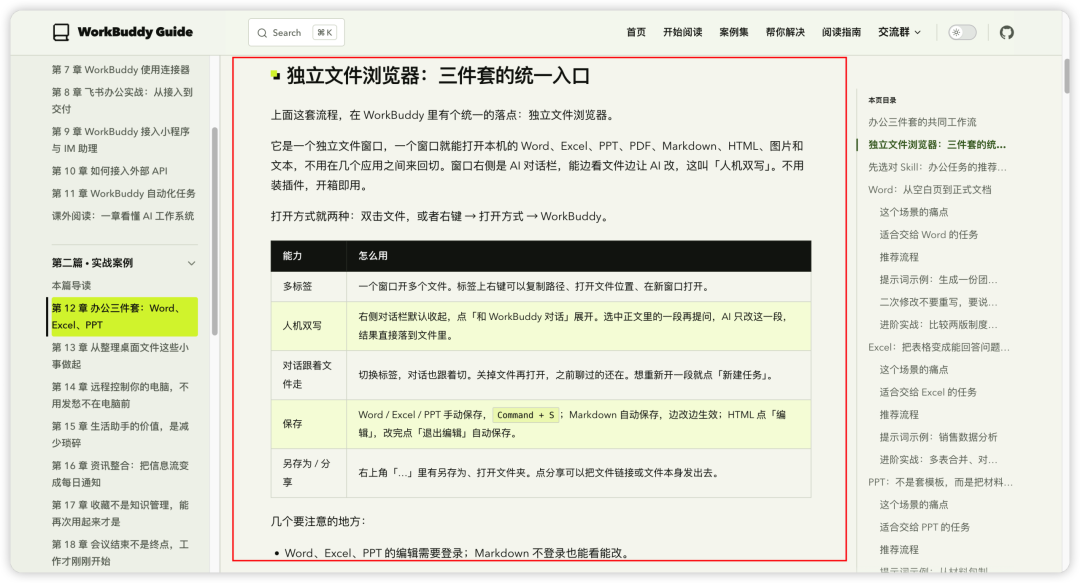Jump to 二次修改不要重写 in contents
Viewport: 1080px width, 583px height.
click(x=938, y=303)
